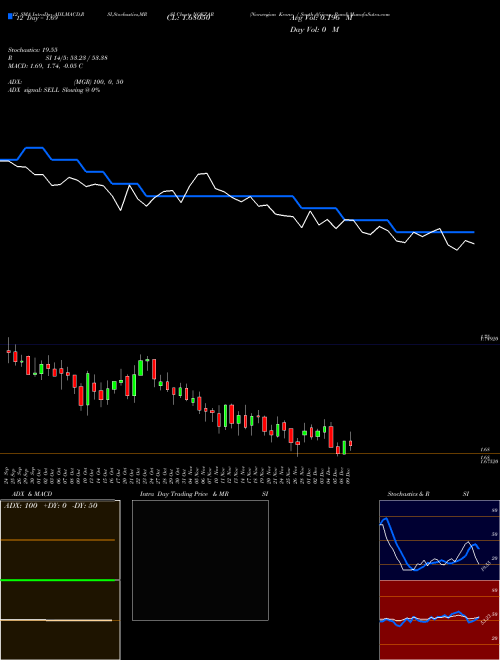Click the blue 12 Day SMA legend square
Image resolution: width=500 pixels, height=660 pixels.
click(10, 16)
